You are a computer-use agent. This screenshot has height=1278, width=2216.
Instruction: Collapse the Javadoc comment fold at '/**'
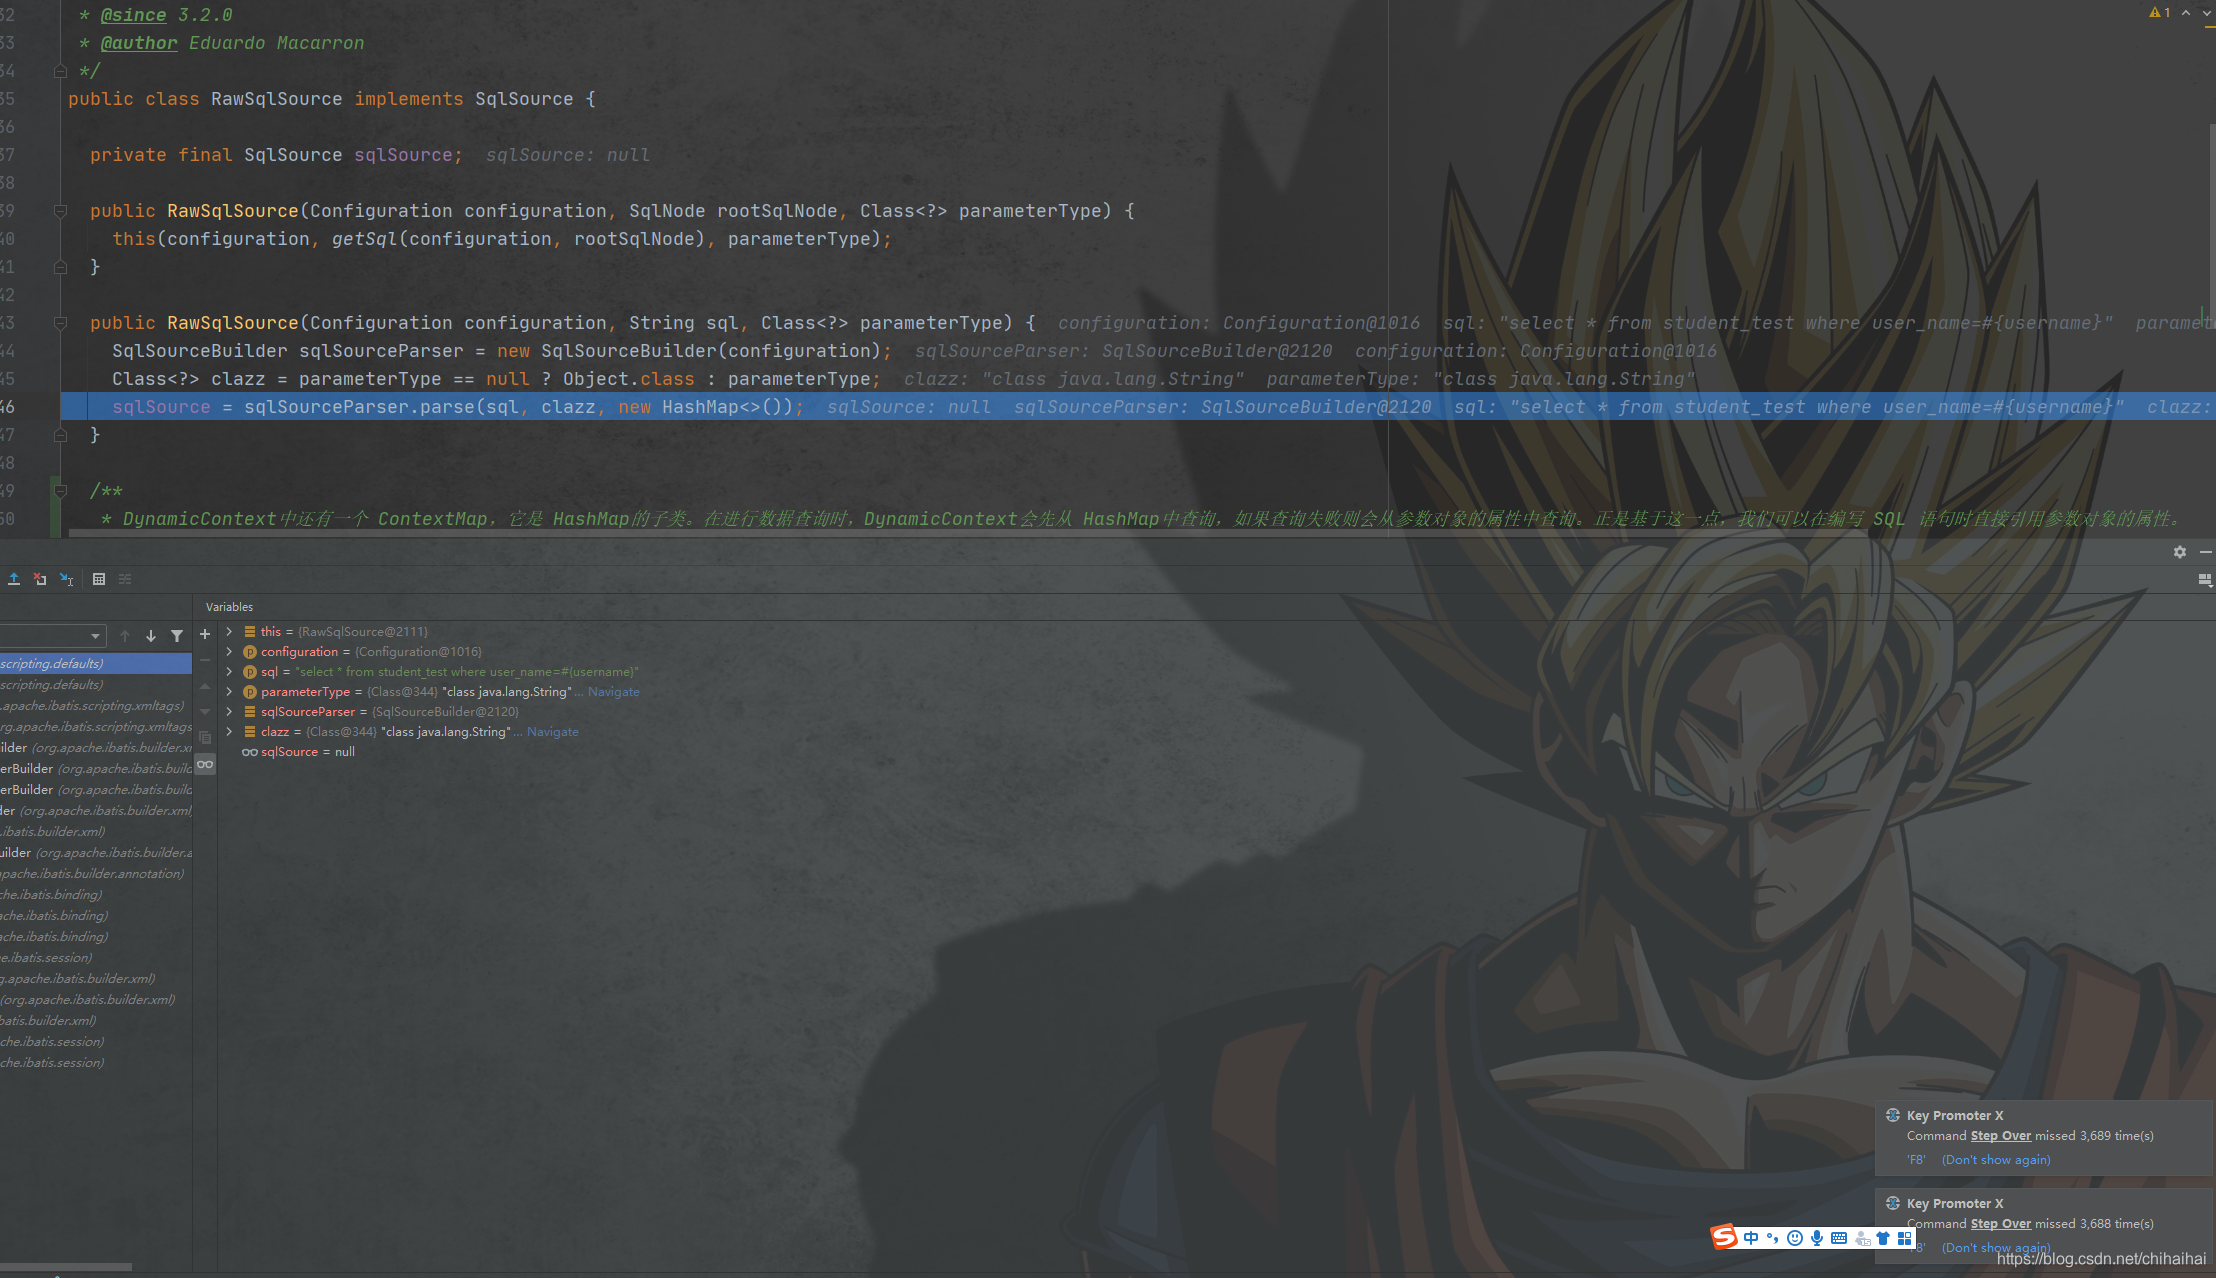point(60,491)
